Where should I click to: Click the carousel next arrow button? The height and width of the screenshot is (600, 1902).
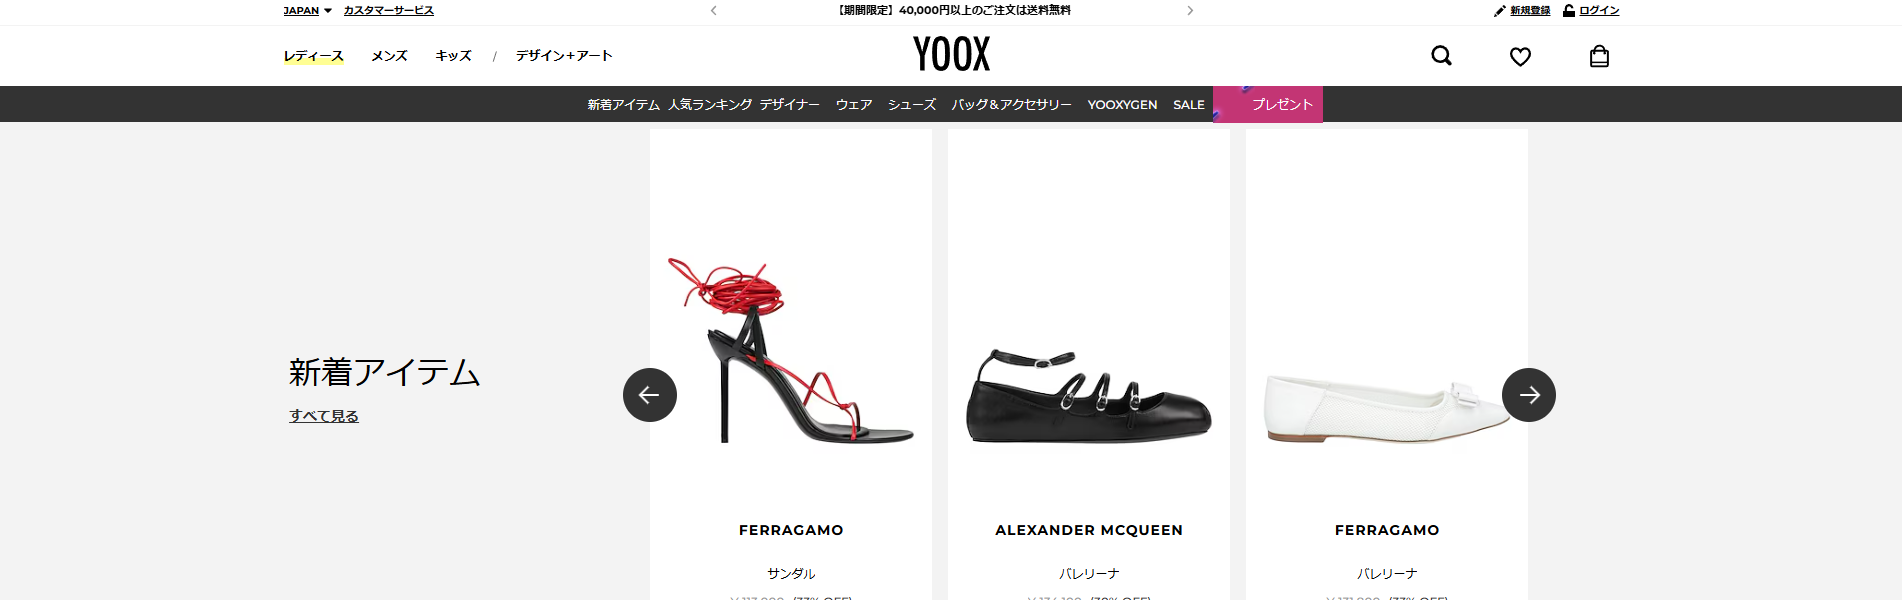coord(1529,395)
